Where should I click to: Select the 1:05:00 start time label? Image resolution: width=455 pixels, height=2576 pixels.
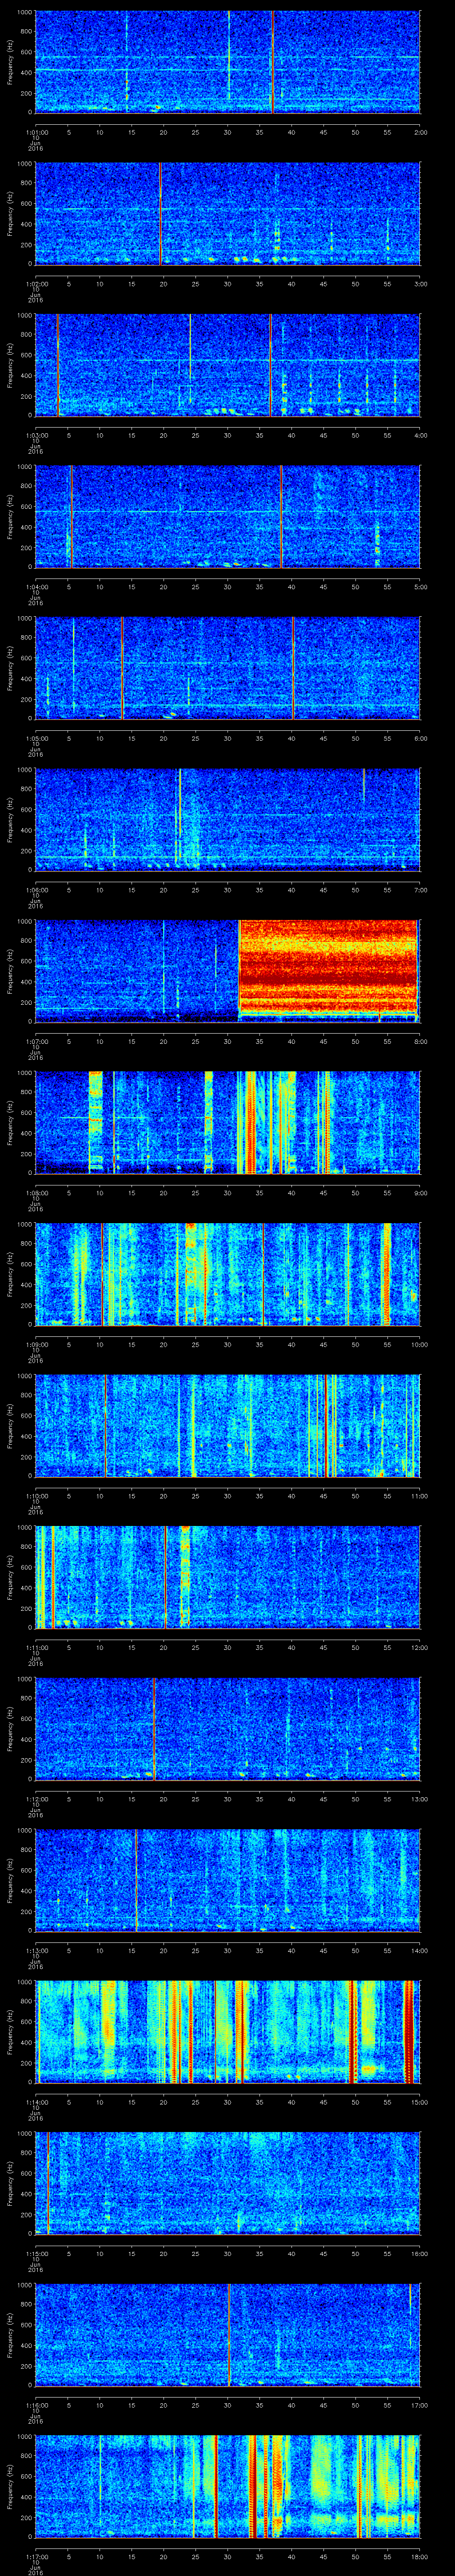[x=36, y=739]
